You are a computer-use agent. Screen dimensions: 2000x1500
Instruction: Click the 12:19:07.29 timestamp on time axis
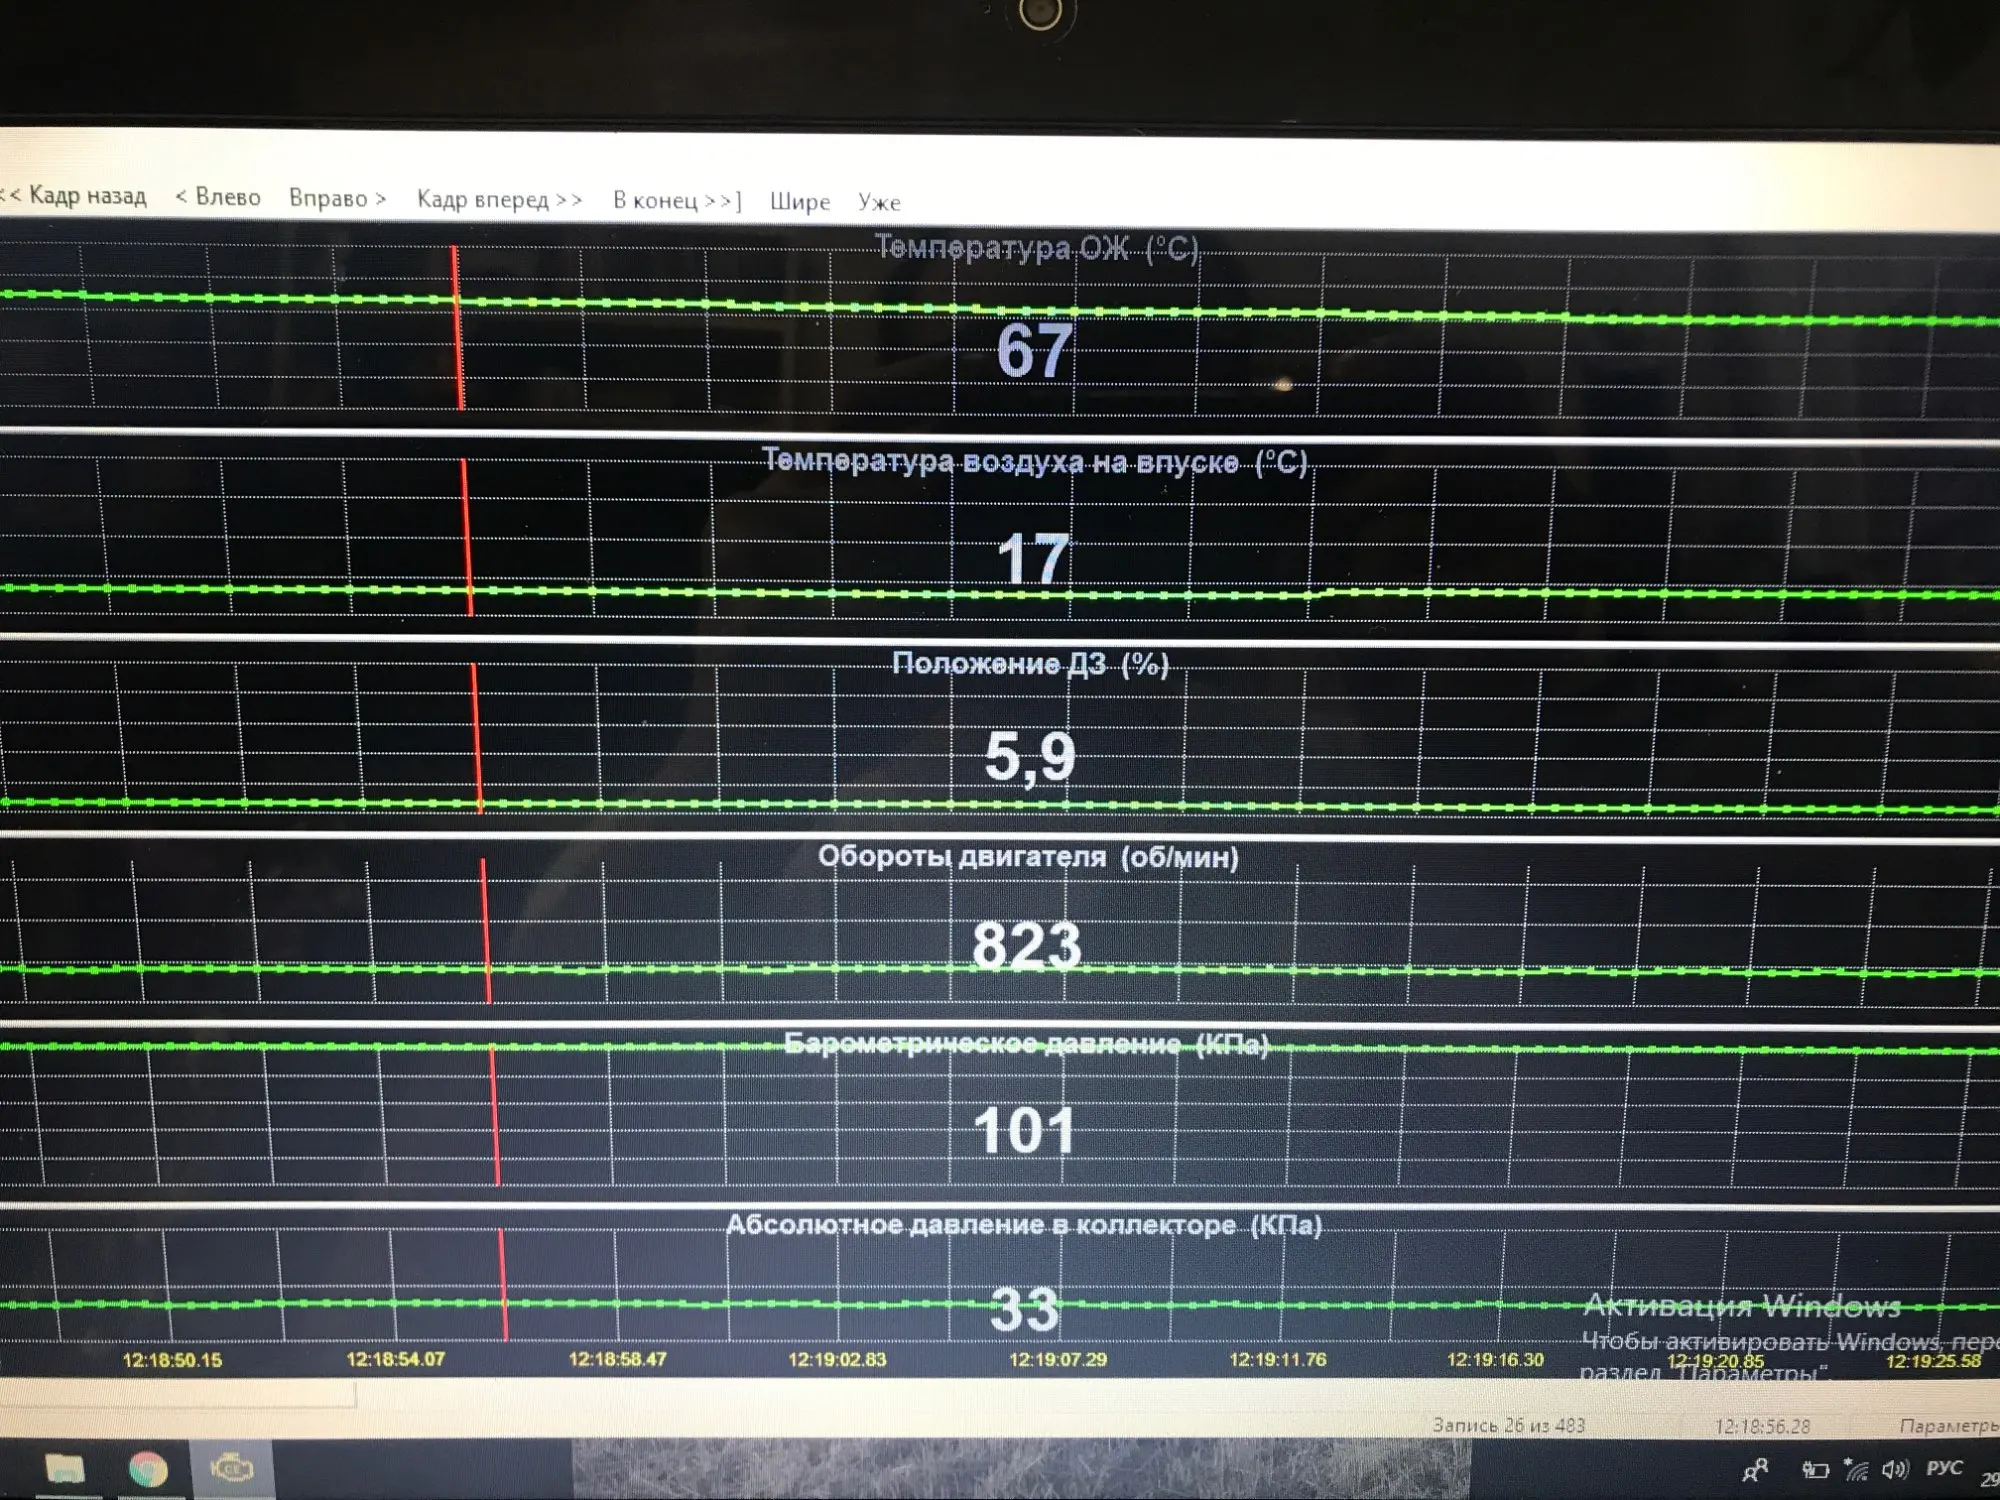(x=1057, y=1359)
